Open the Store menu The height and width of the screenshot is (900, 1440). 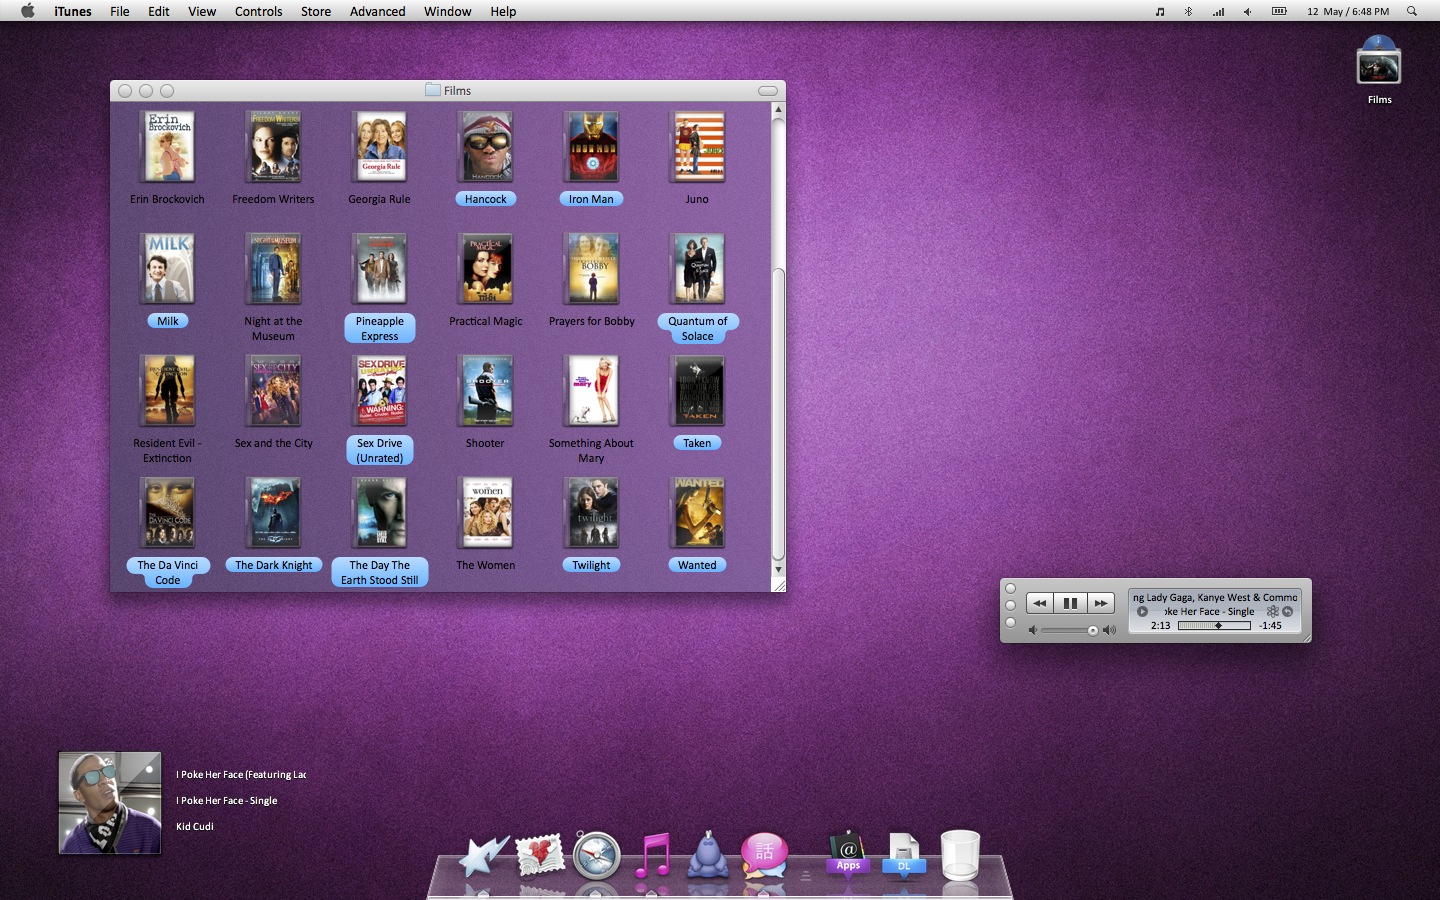click(x=316, y=11)
